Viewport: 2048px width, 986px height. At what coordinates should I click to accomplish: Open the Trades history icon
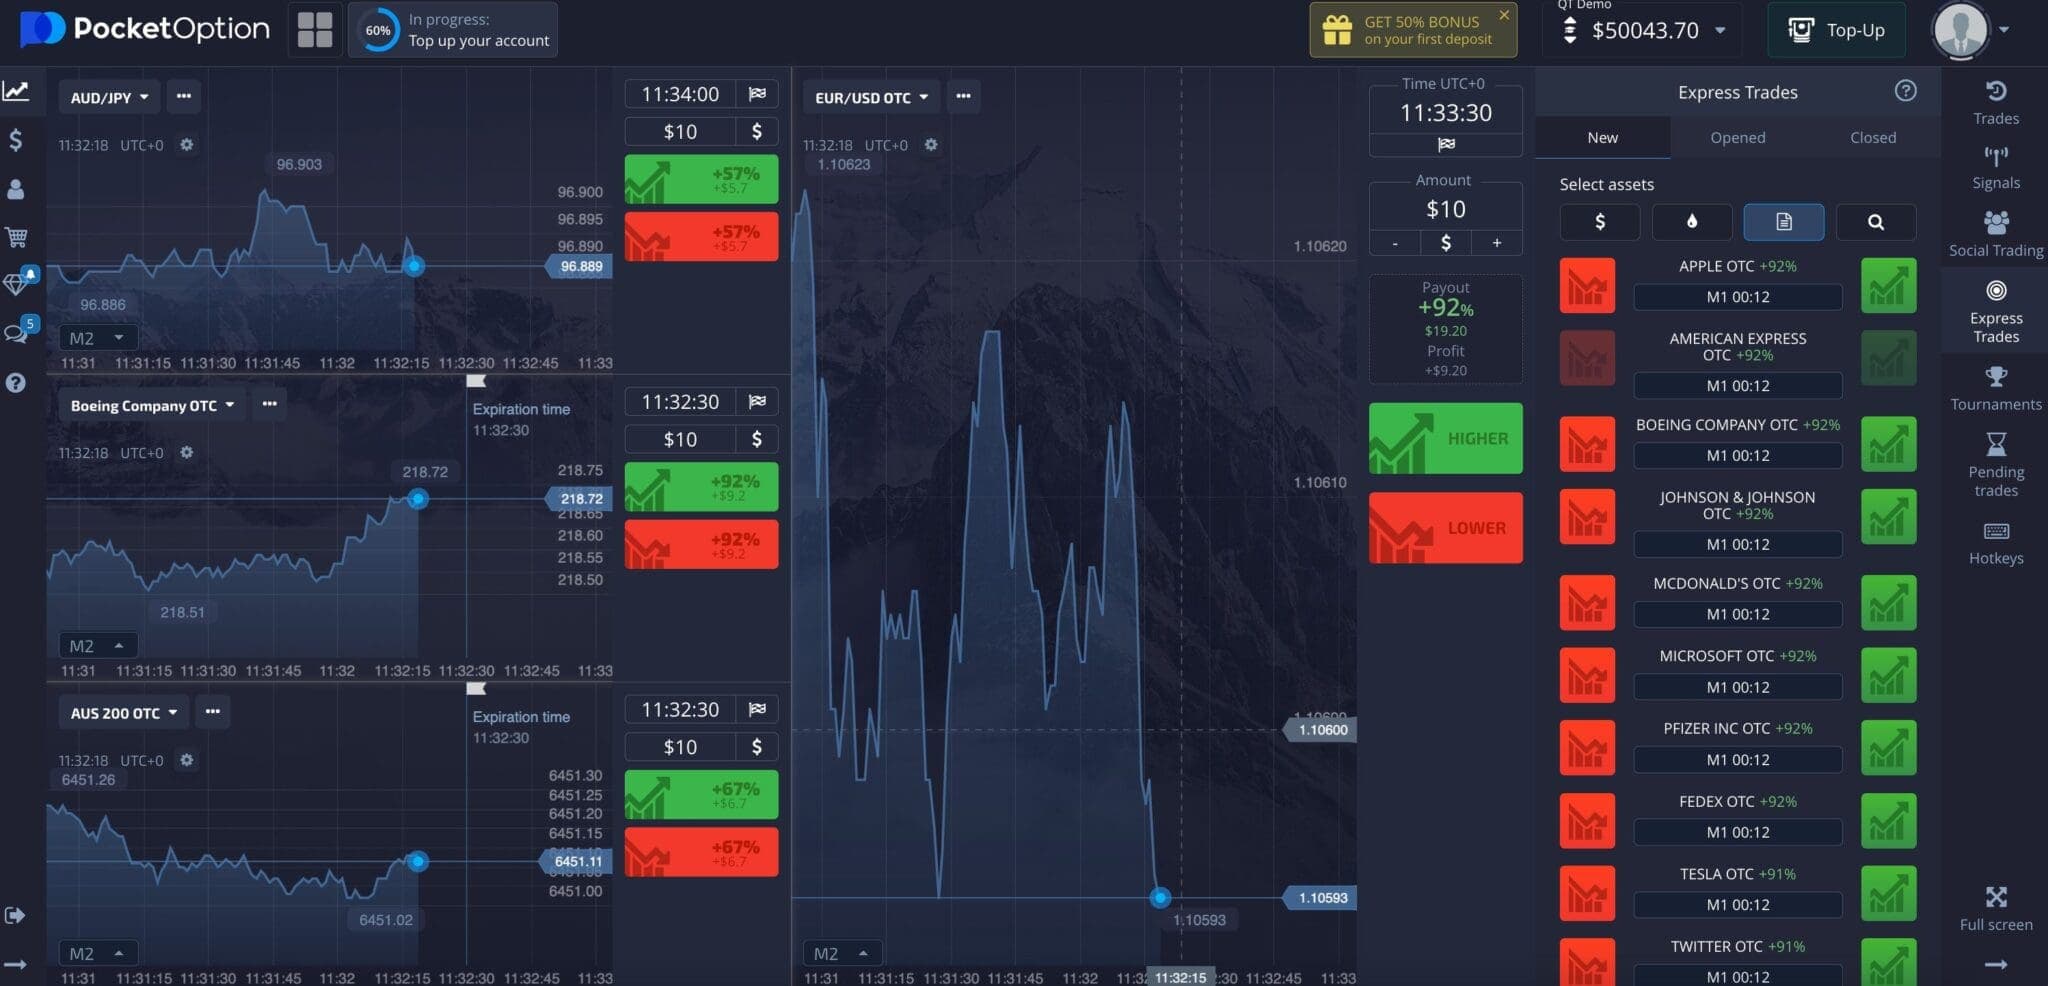click(1995, 102)
